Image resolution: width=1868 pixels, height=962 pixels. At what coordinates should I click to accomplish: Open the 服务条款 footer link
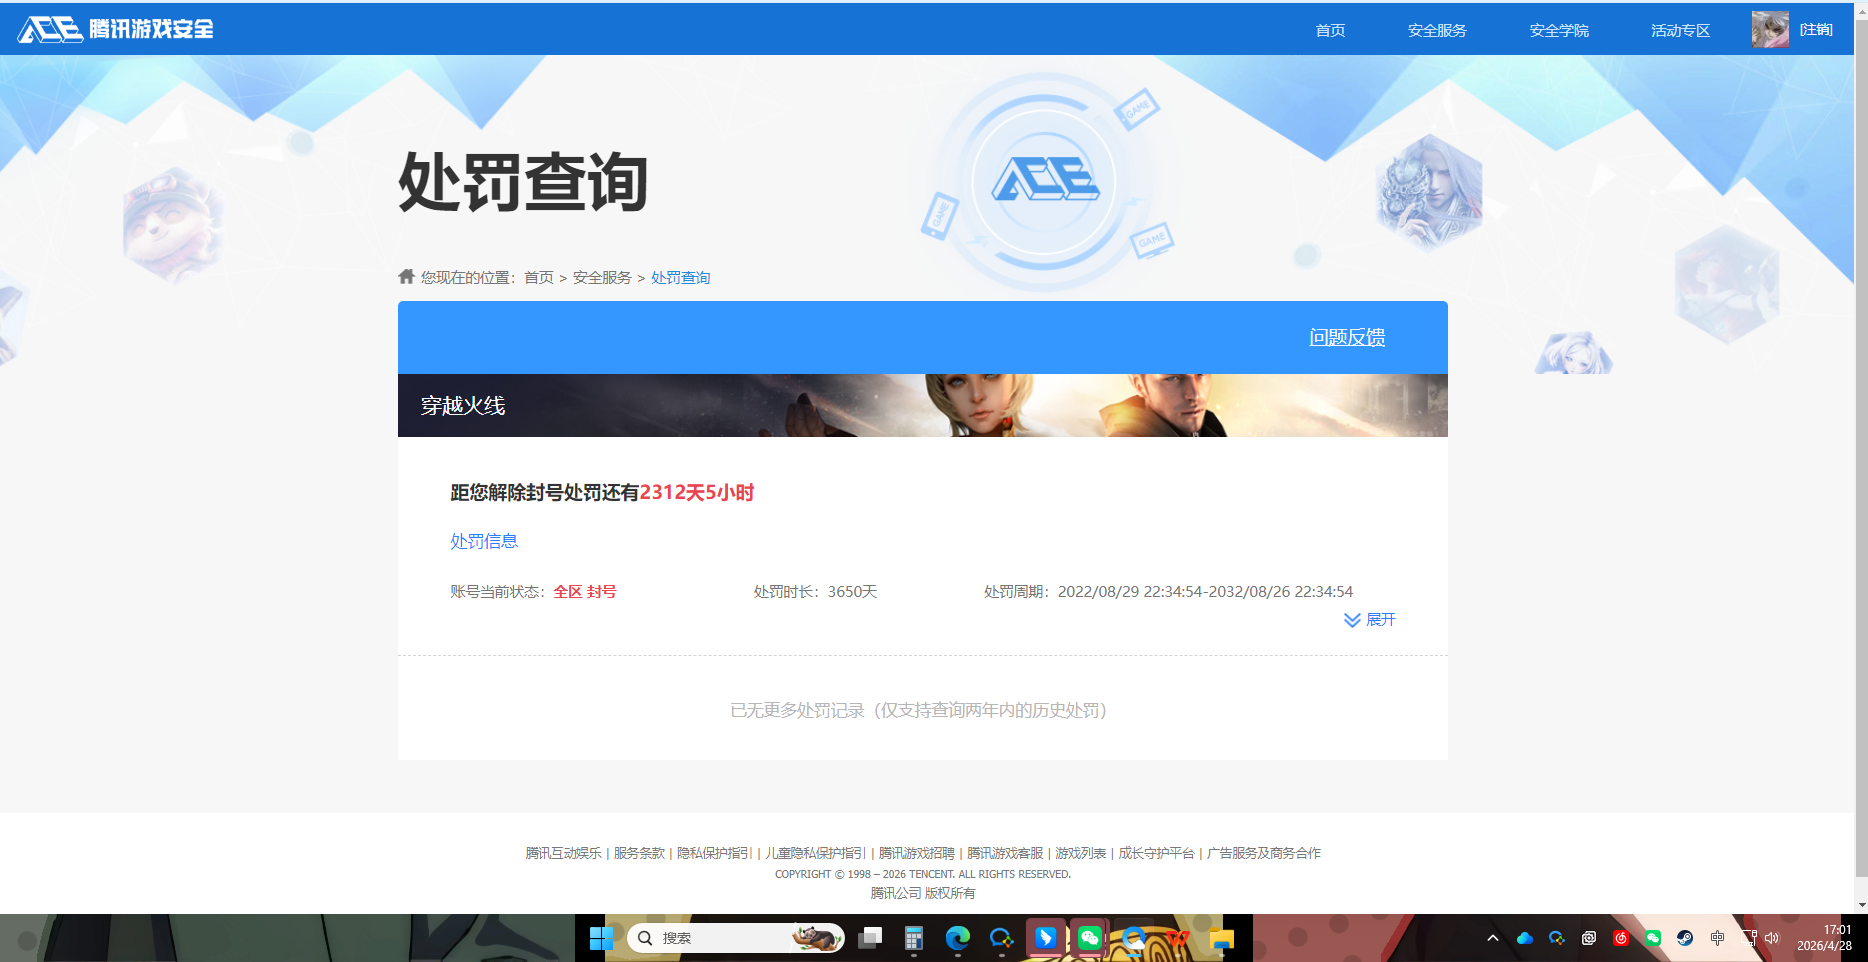(x=638, y=853)
